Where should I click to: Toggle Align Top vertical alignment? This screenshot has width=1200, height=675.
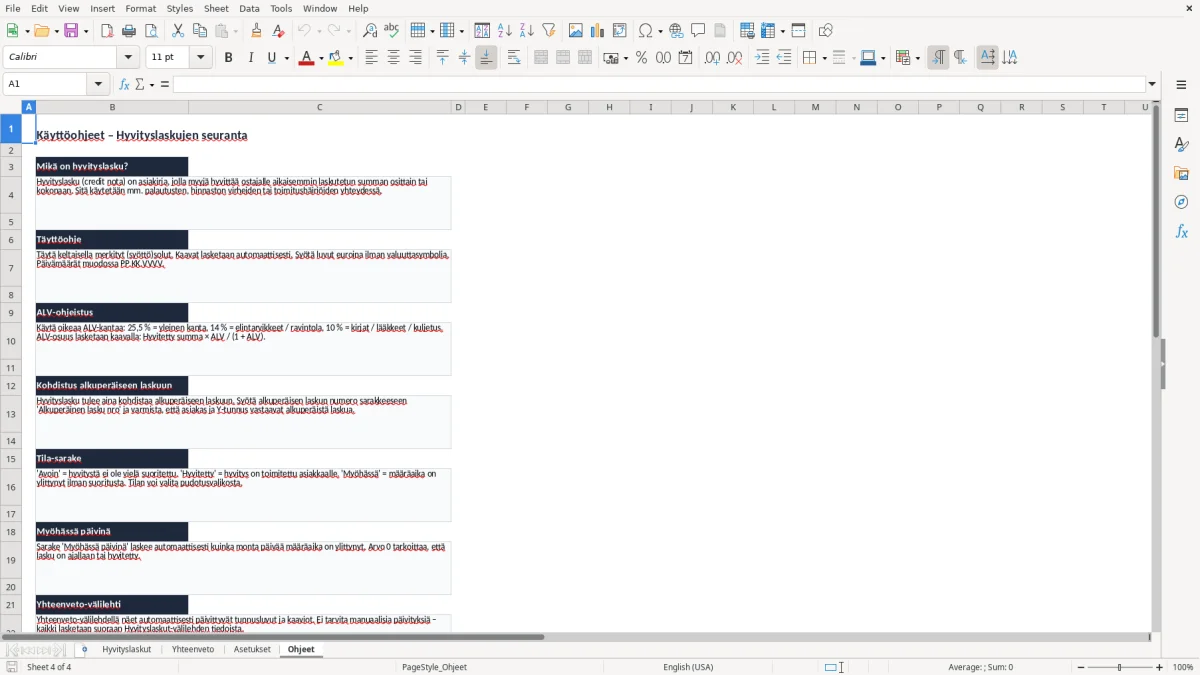point(442,58)
